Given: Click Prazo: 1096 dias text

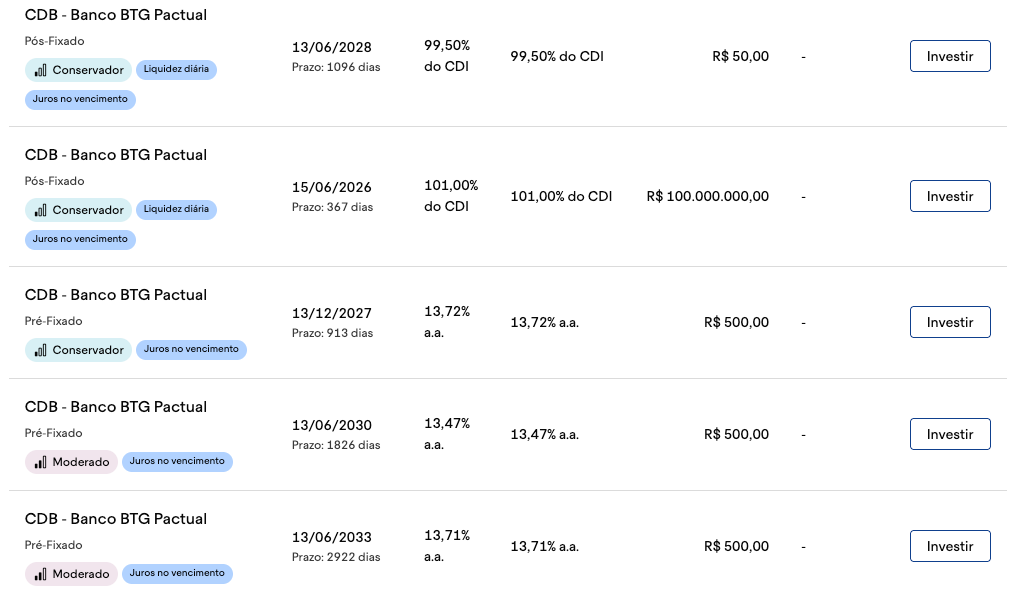Looking at the screenshot, I should 336,67.
